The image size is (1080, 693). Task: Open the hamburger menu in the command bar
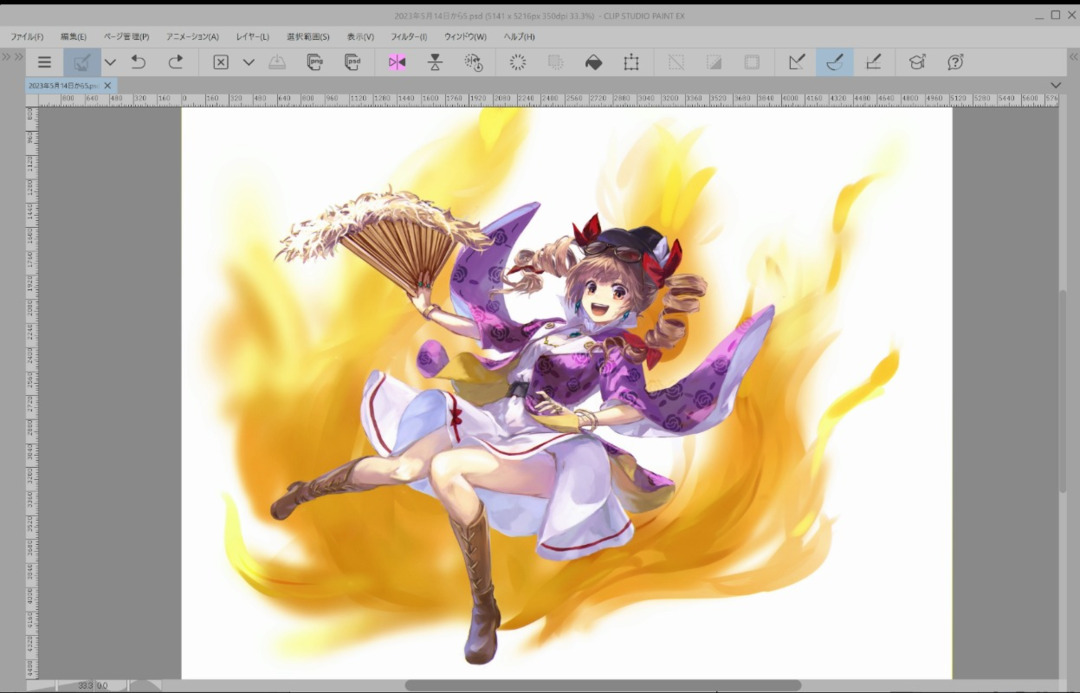44,62
